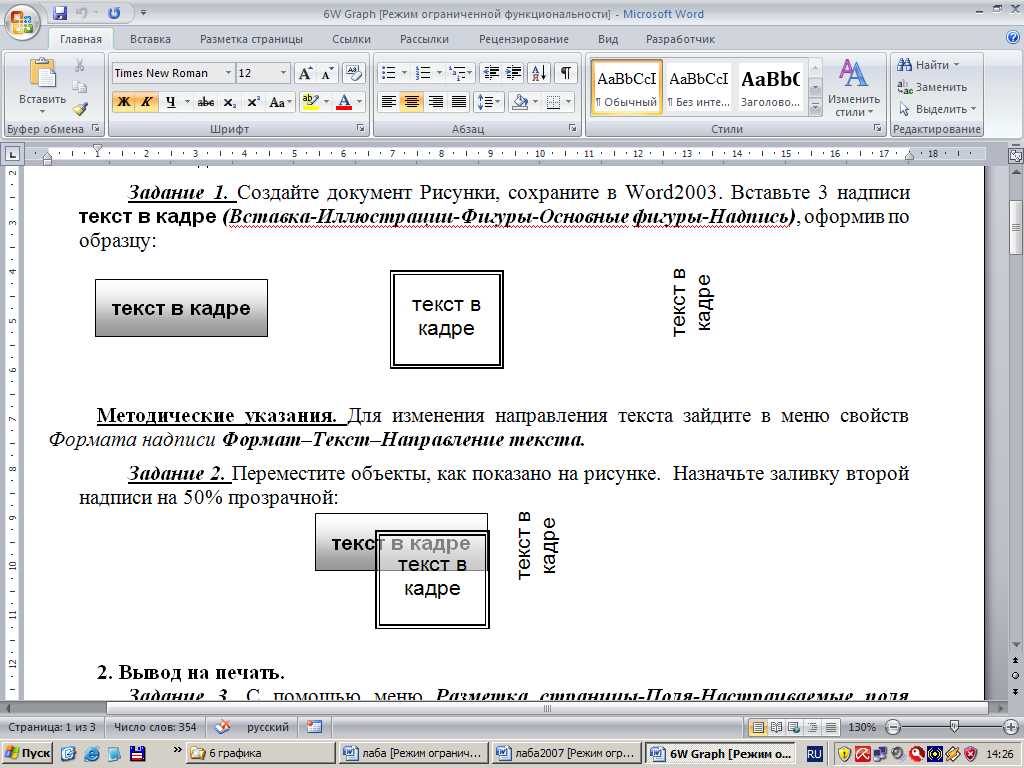Viewport: 1024px width, 768px height.
Task: Toggle the ruler display button
Action: [x=1016, y=155]
